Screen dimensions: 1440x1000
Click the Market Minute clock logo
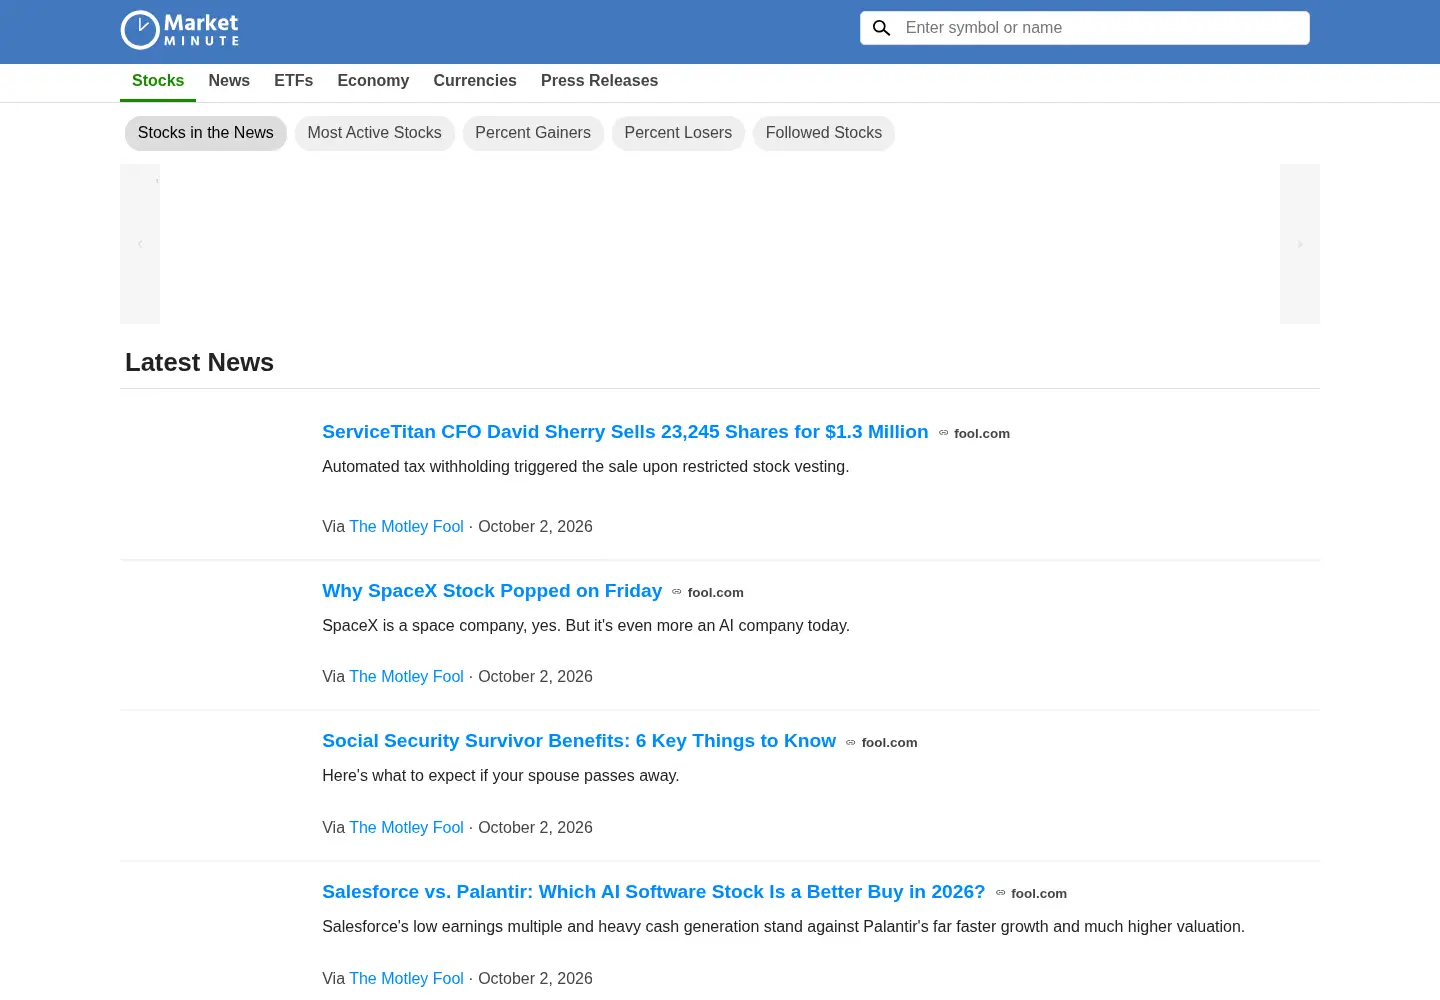[180, 29]
